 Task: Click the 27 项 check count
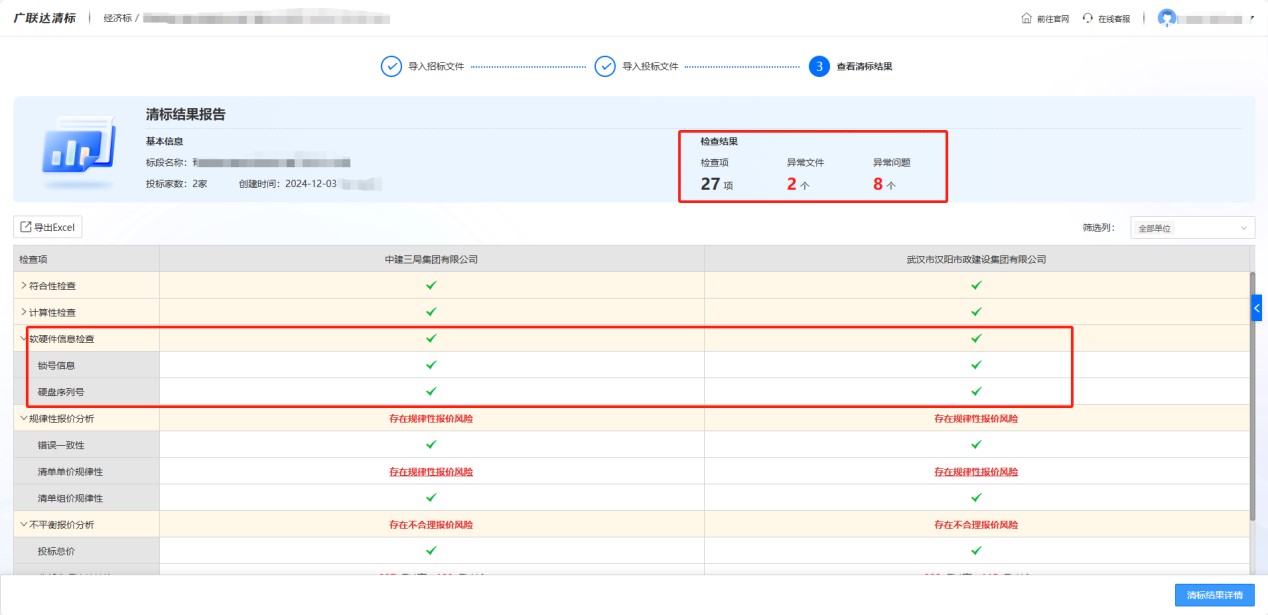click(717, 184)
